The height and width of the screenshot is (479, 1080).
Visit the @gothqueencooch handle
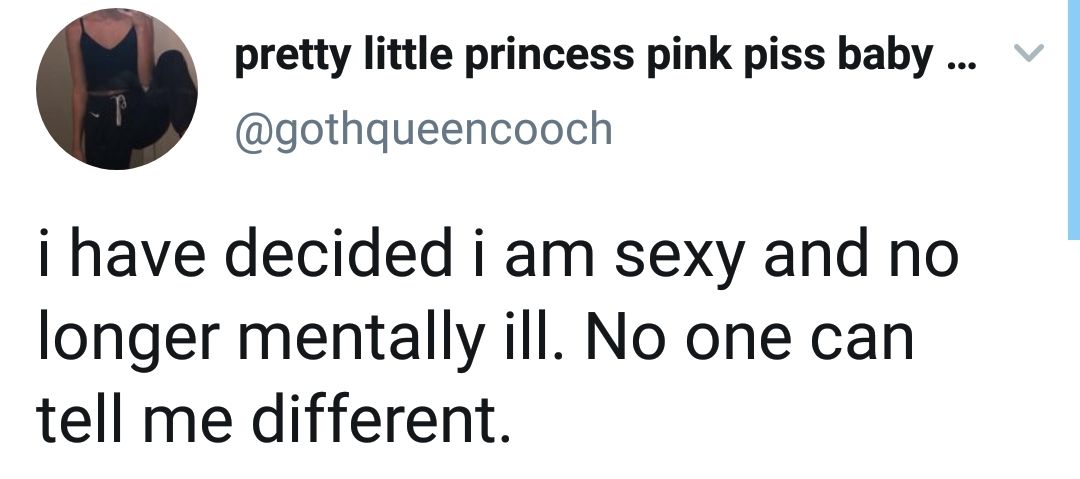(x=422, y=128)
